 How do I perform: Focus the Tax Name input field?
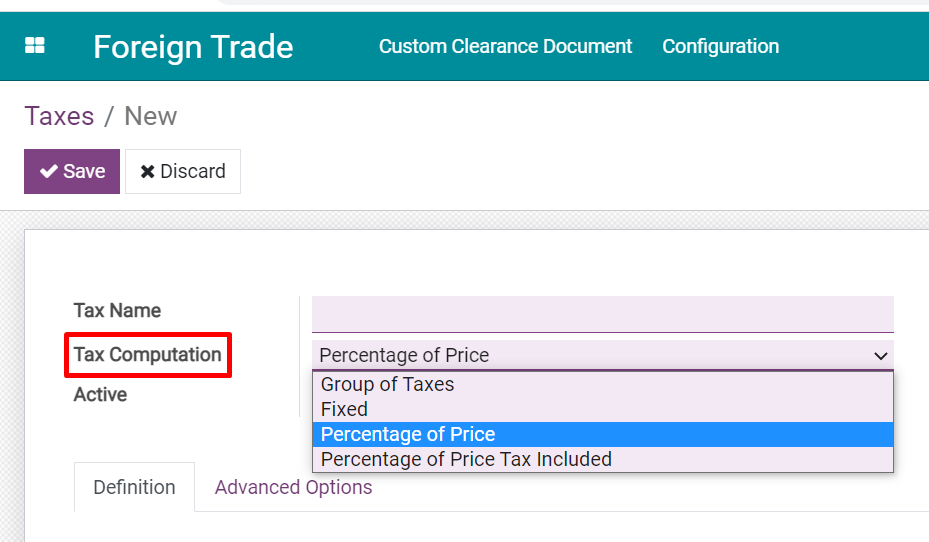click(x=602, y=312)
